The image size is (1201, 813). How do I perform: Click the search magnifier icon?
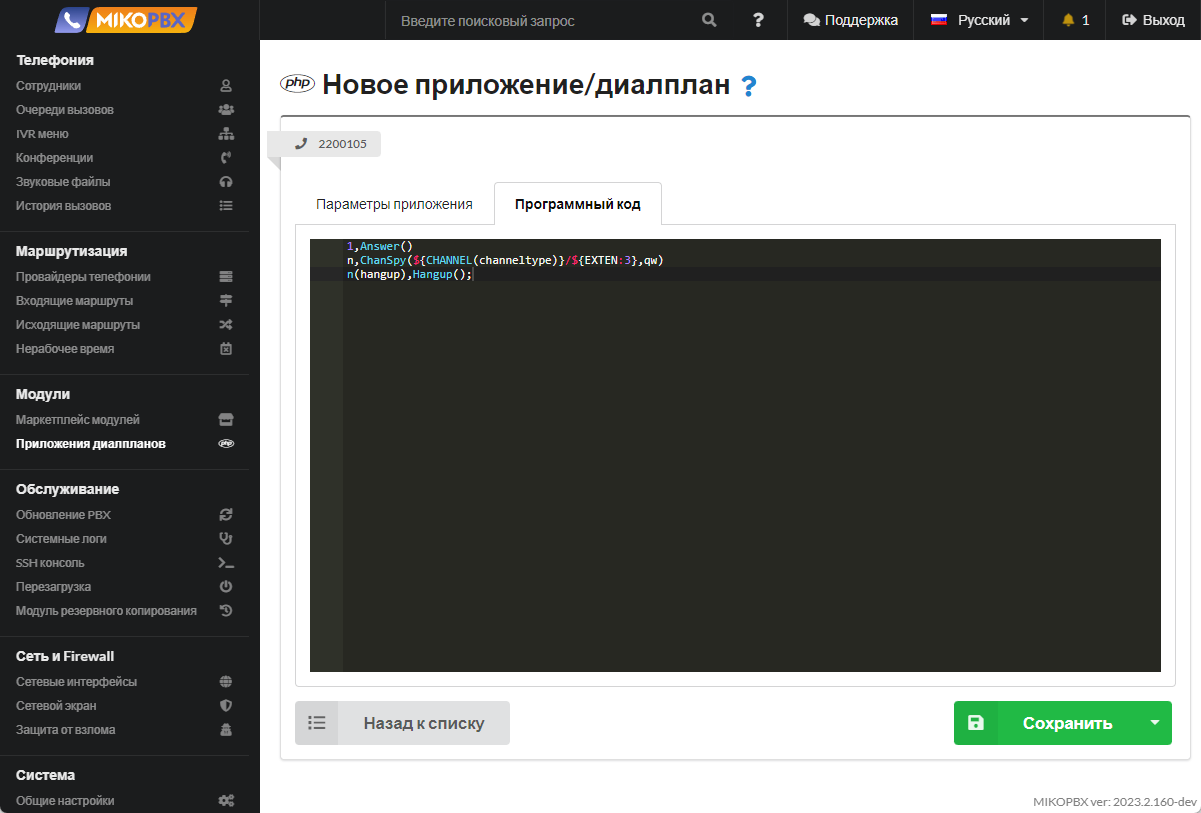(x=709, y=20)
